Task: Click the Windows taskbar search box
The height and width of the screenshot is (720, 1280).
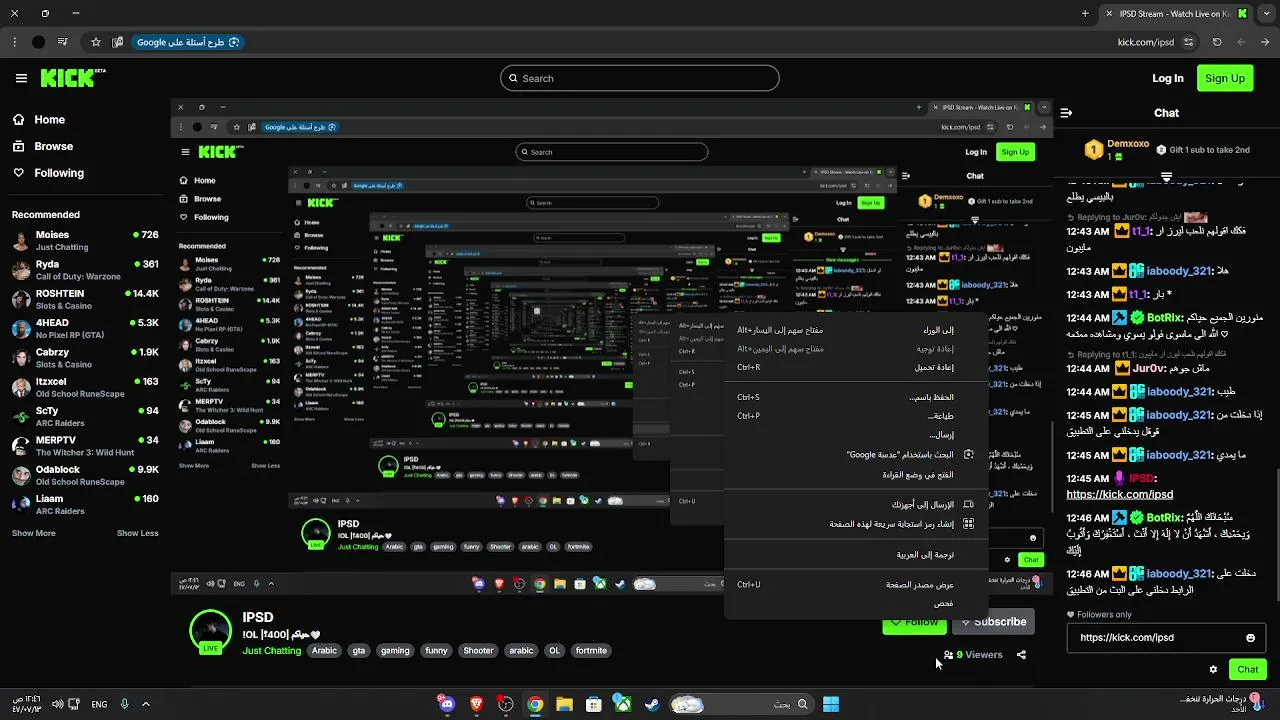Action: click(743, 704)
